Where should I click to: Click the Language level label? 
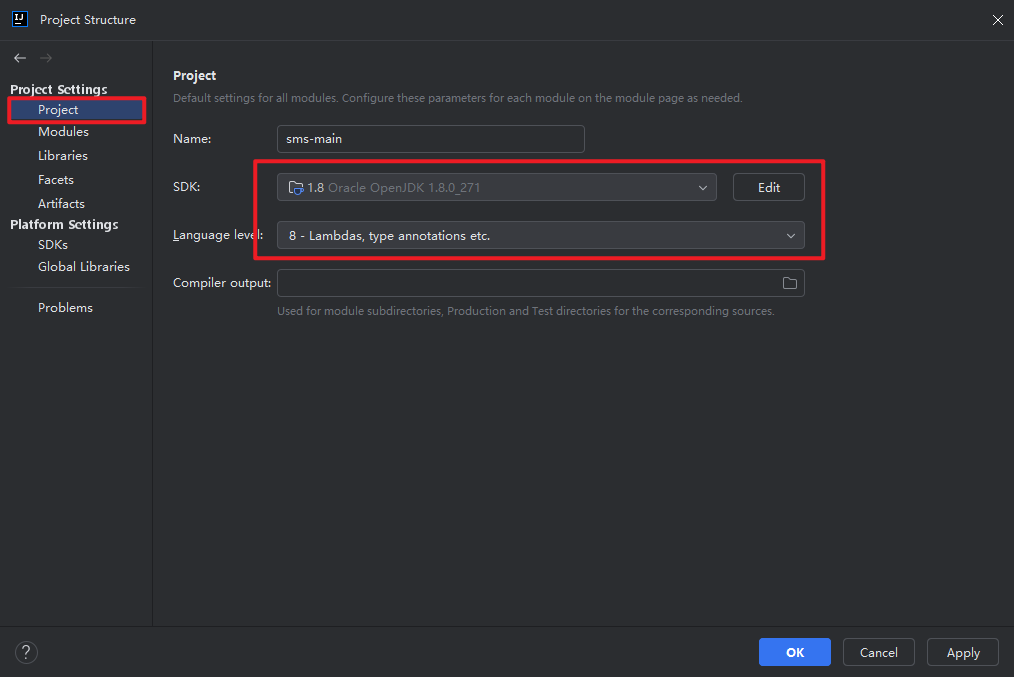[218, 235]
